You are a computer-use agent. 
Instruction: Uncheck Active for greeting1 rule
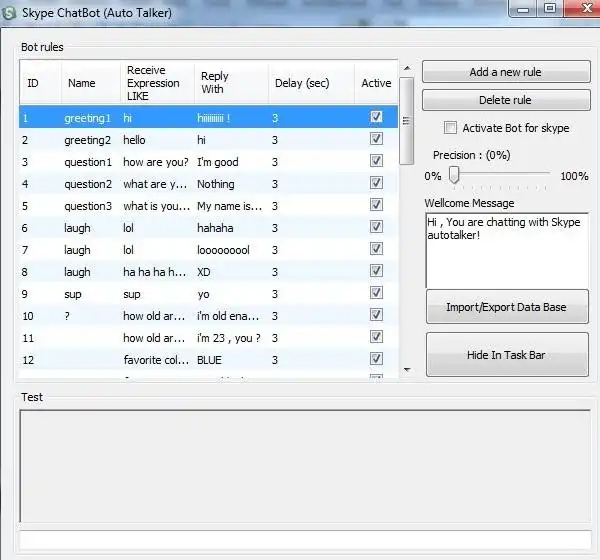(x=376, y=117)
